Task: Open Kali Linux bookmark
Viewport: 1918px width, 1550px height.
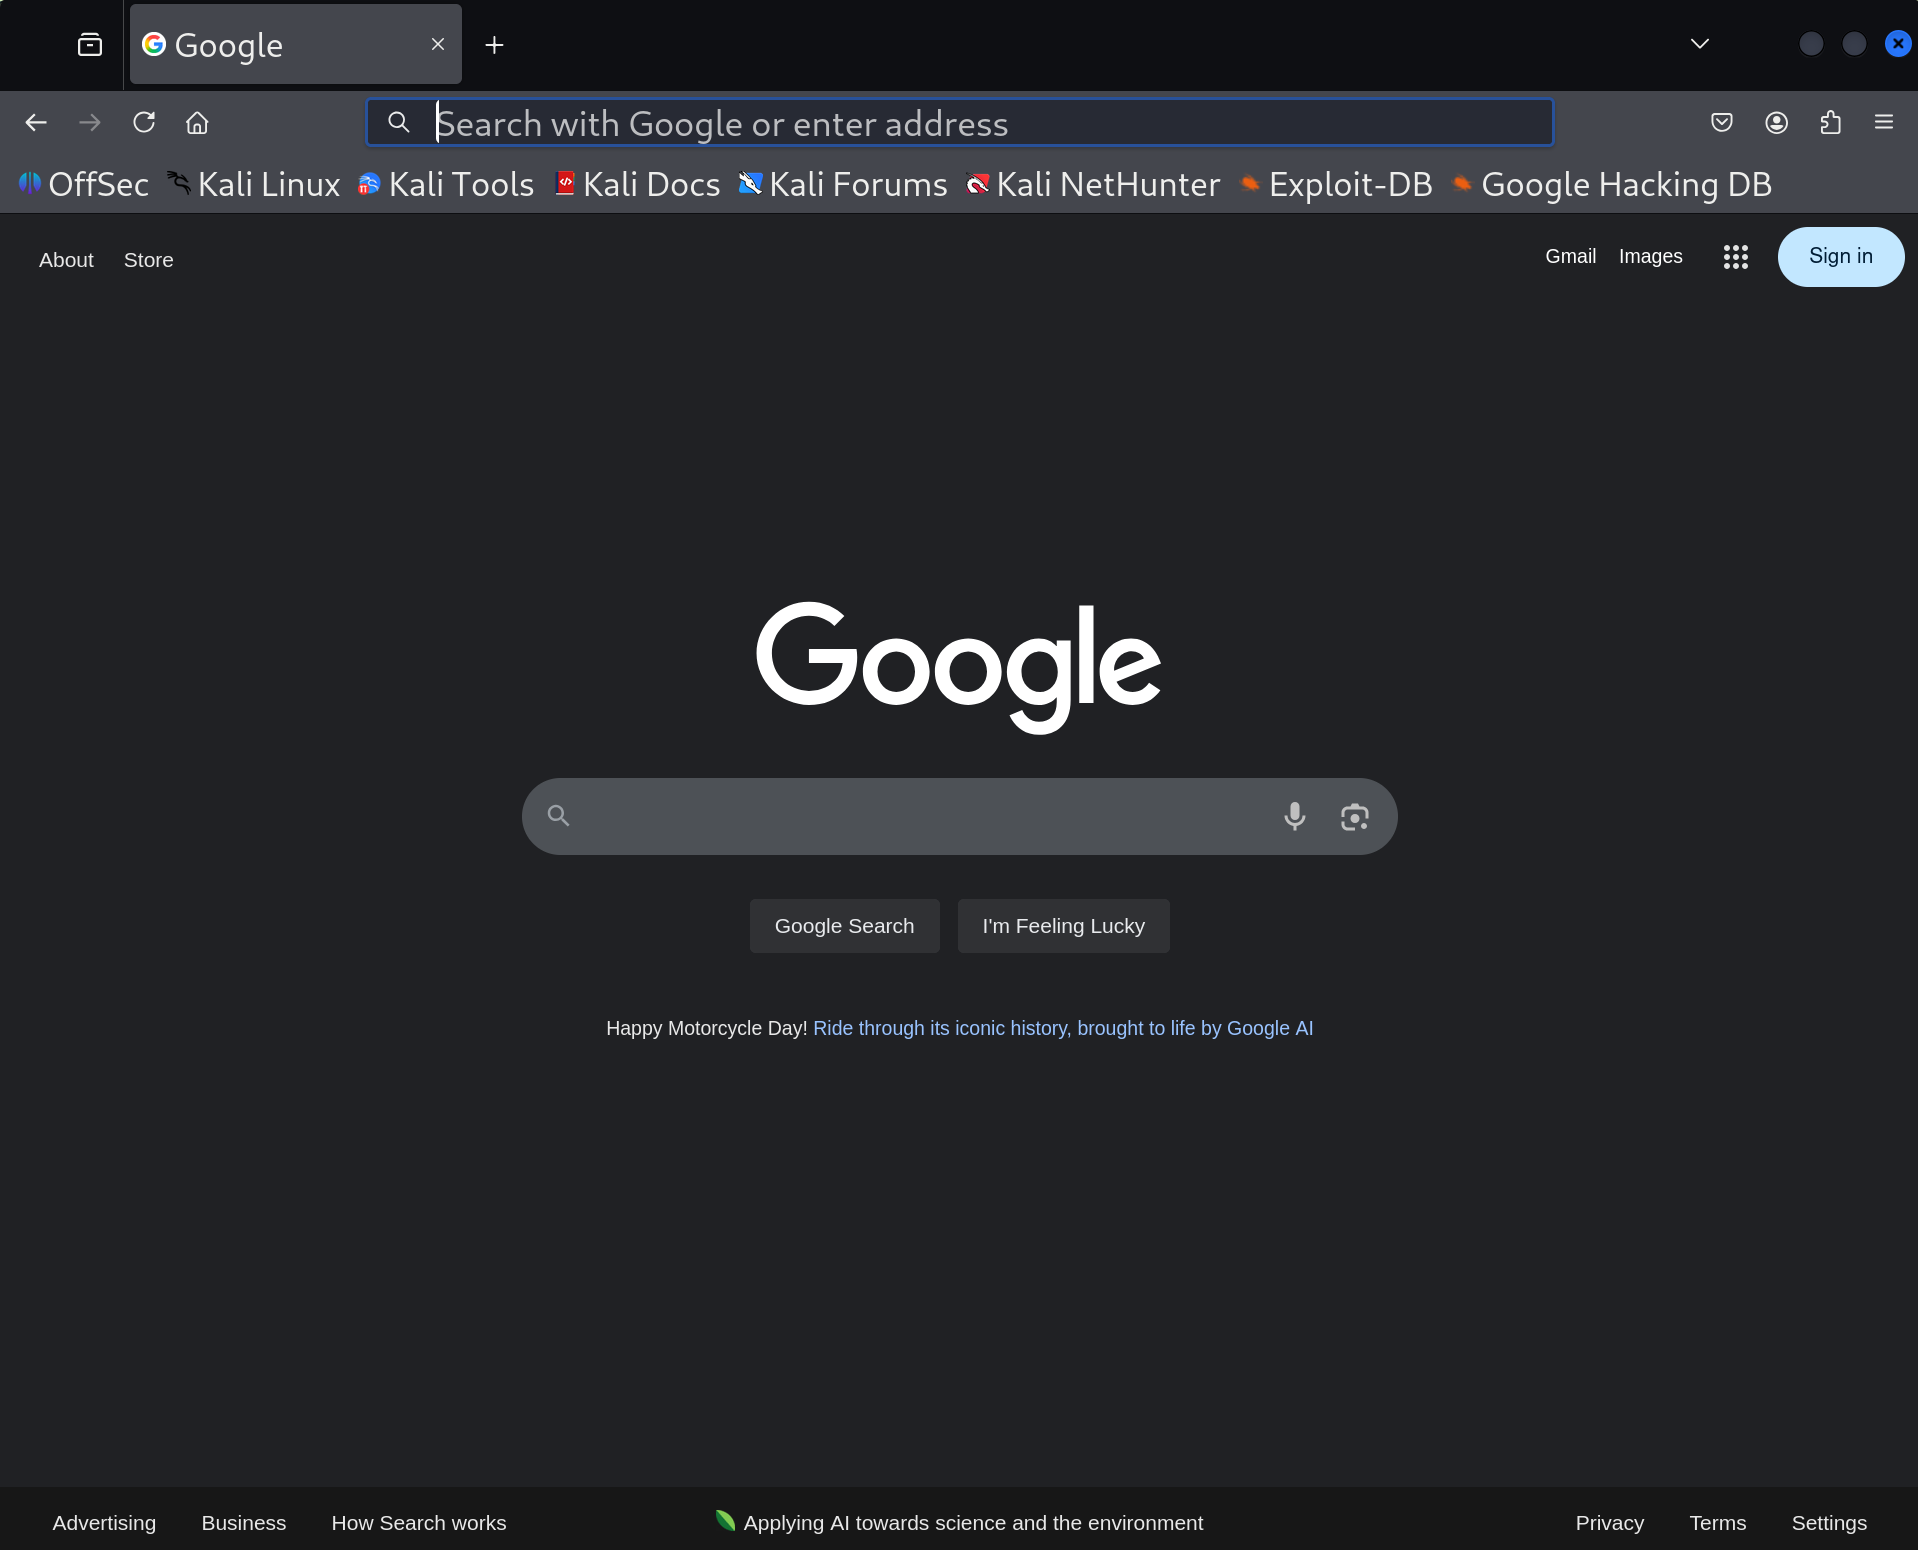Action: coord(254,184)
